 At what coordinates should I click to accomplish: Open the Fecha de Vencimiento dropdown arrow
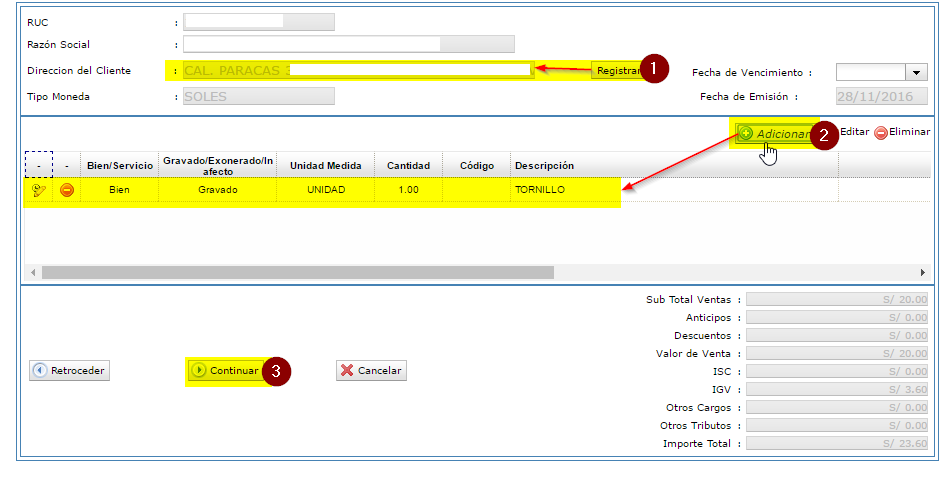pos(916,73)
